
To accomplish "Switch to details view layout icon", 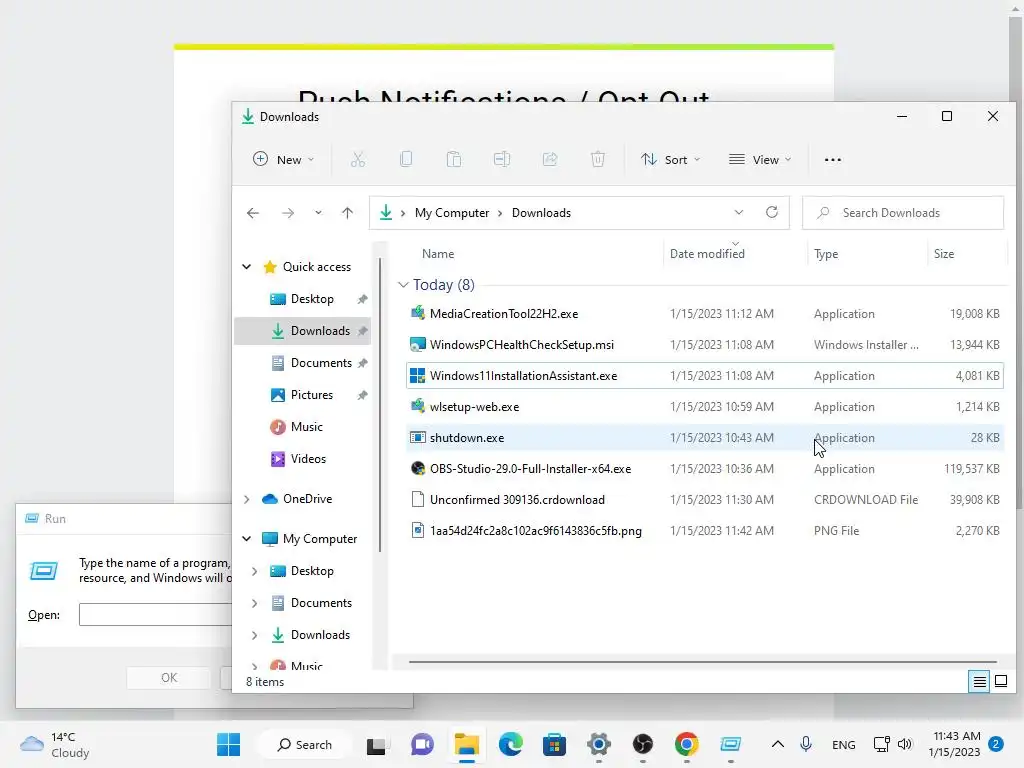I will tap(979, 682).
